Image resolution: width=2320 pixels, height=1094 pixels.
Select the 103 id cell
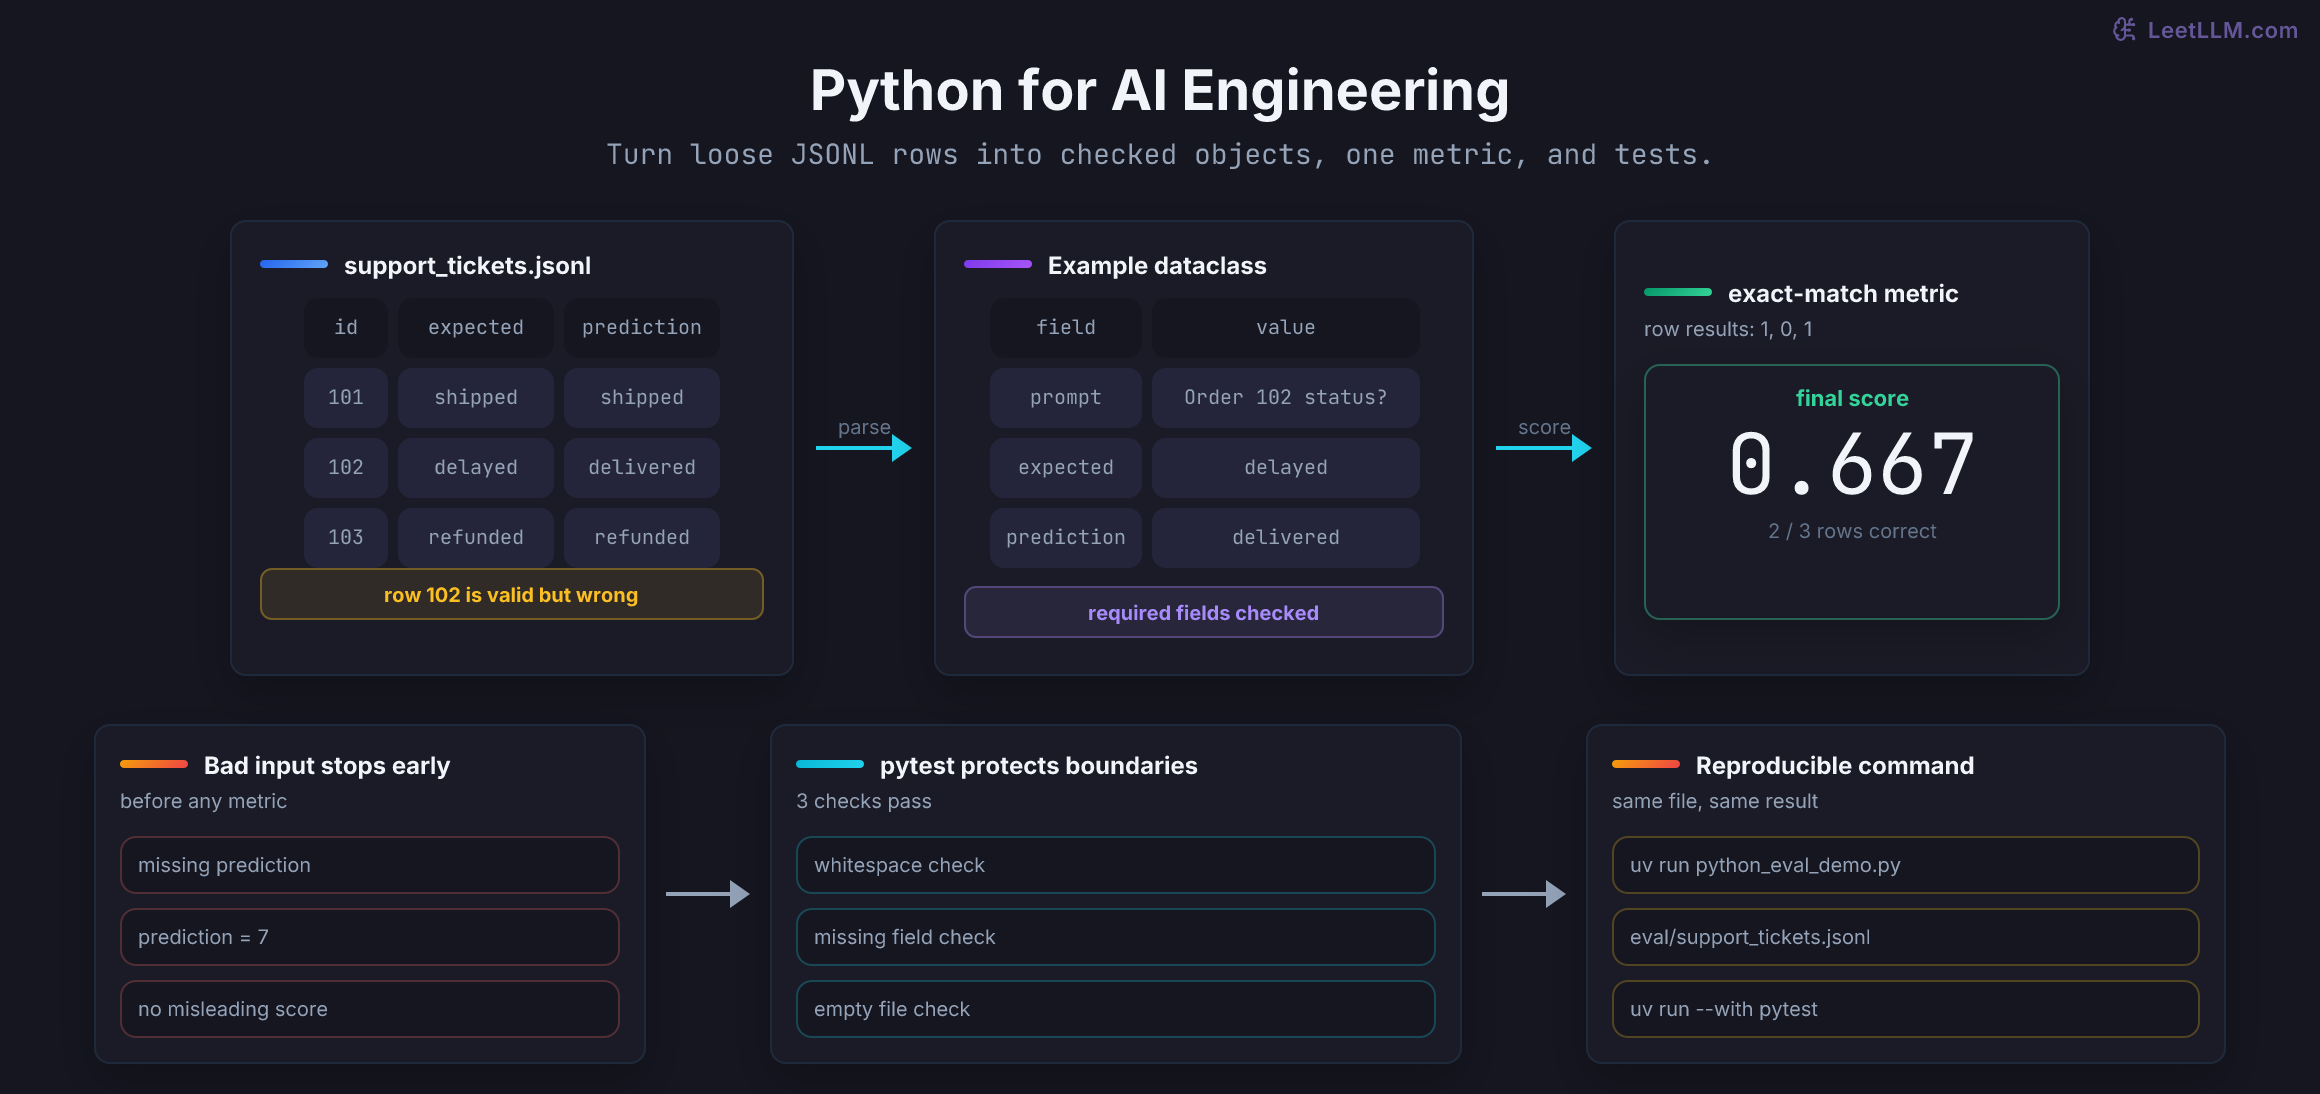[346, 538]
